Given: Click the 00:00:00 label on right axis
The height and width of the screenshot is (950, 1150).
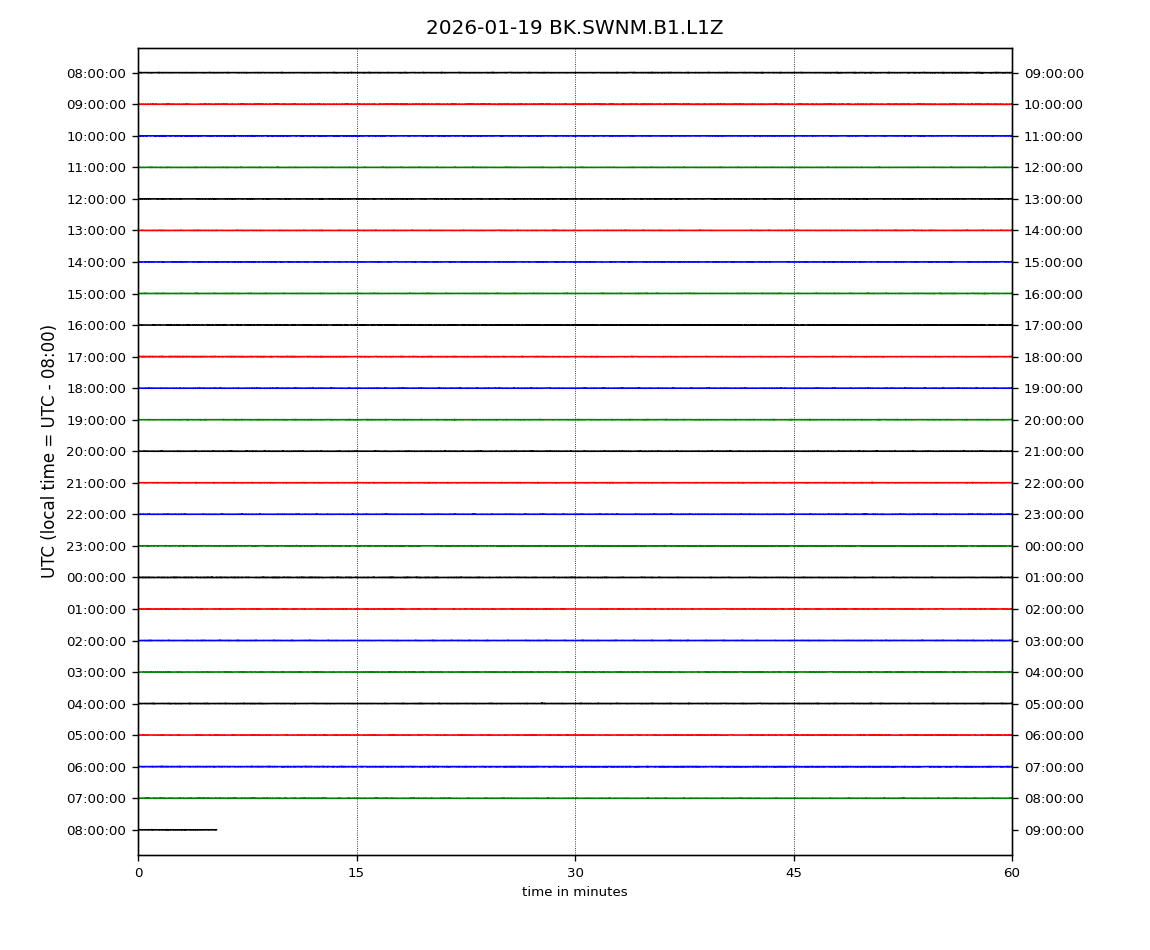Looking at the screenshot, I should [x=1053, y=546].
